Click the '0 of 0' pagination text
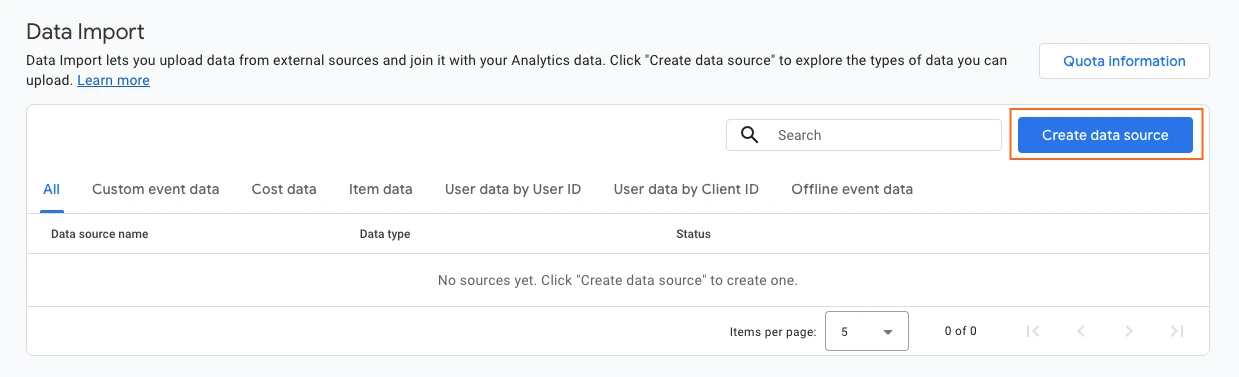This screenshot has width=1239, height=377. [960, 331]
